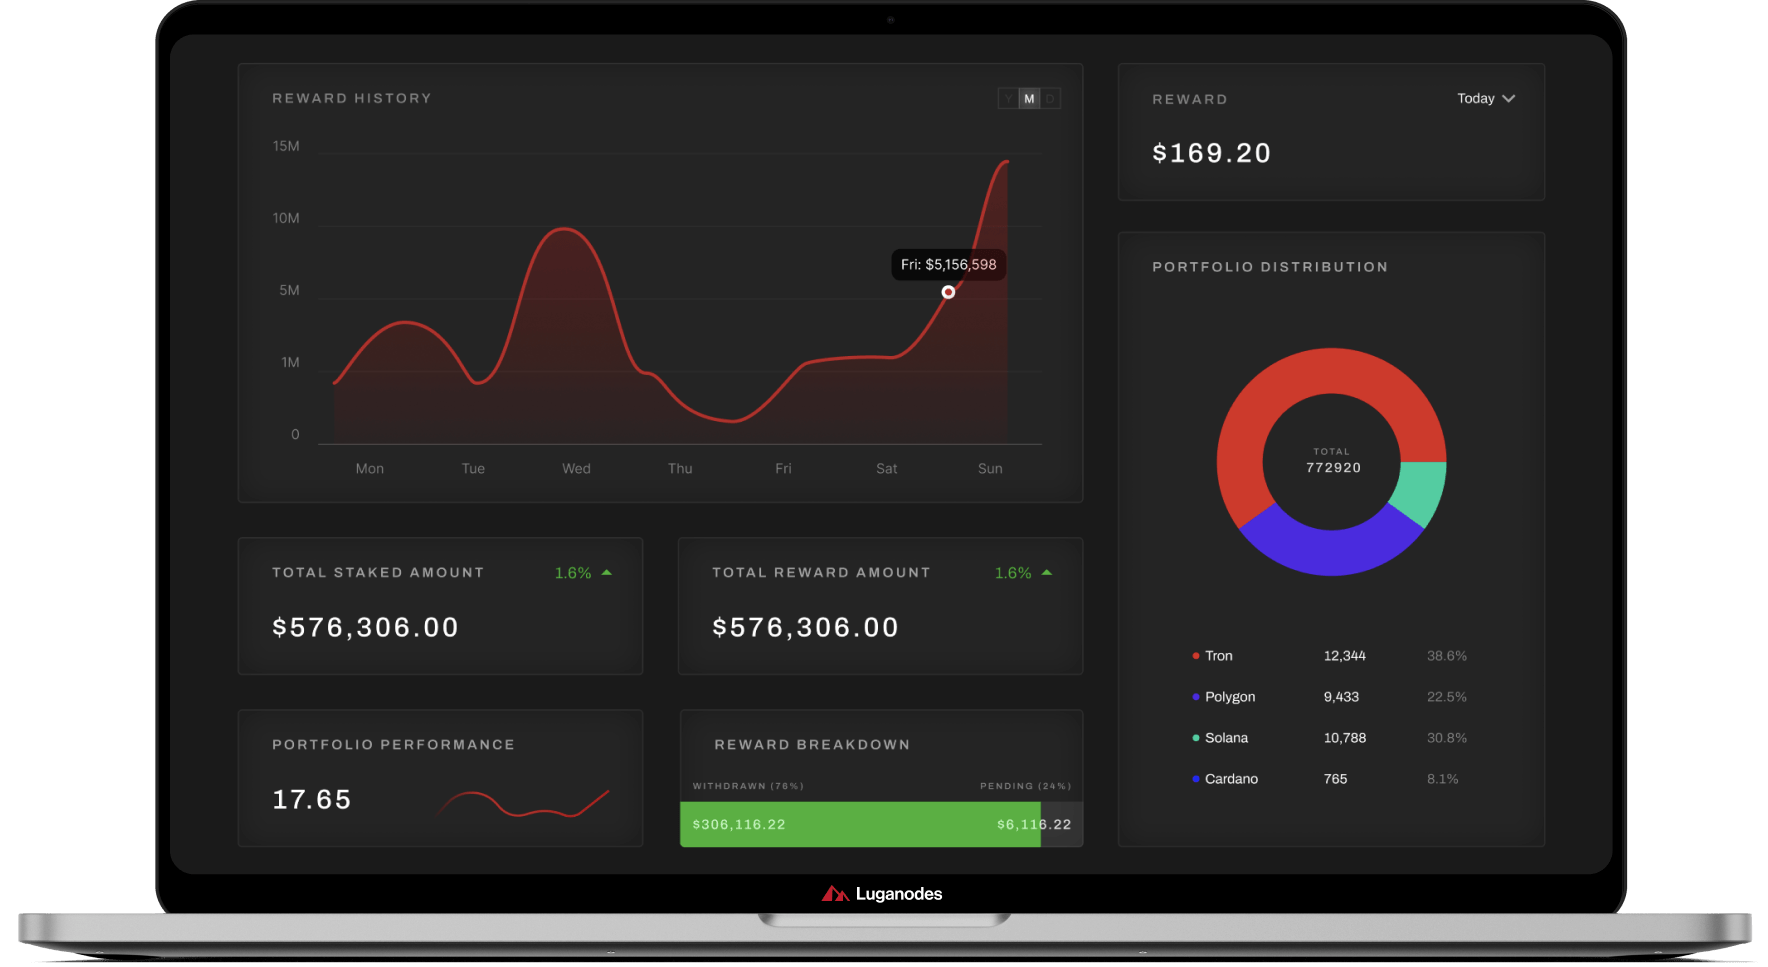Click the green up arrow on Total Reward Amount
Screen dimensions: 1768x967
click(x=1047, y=573)
